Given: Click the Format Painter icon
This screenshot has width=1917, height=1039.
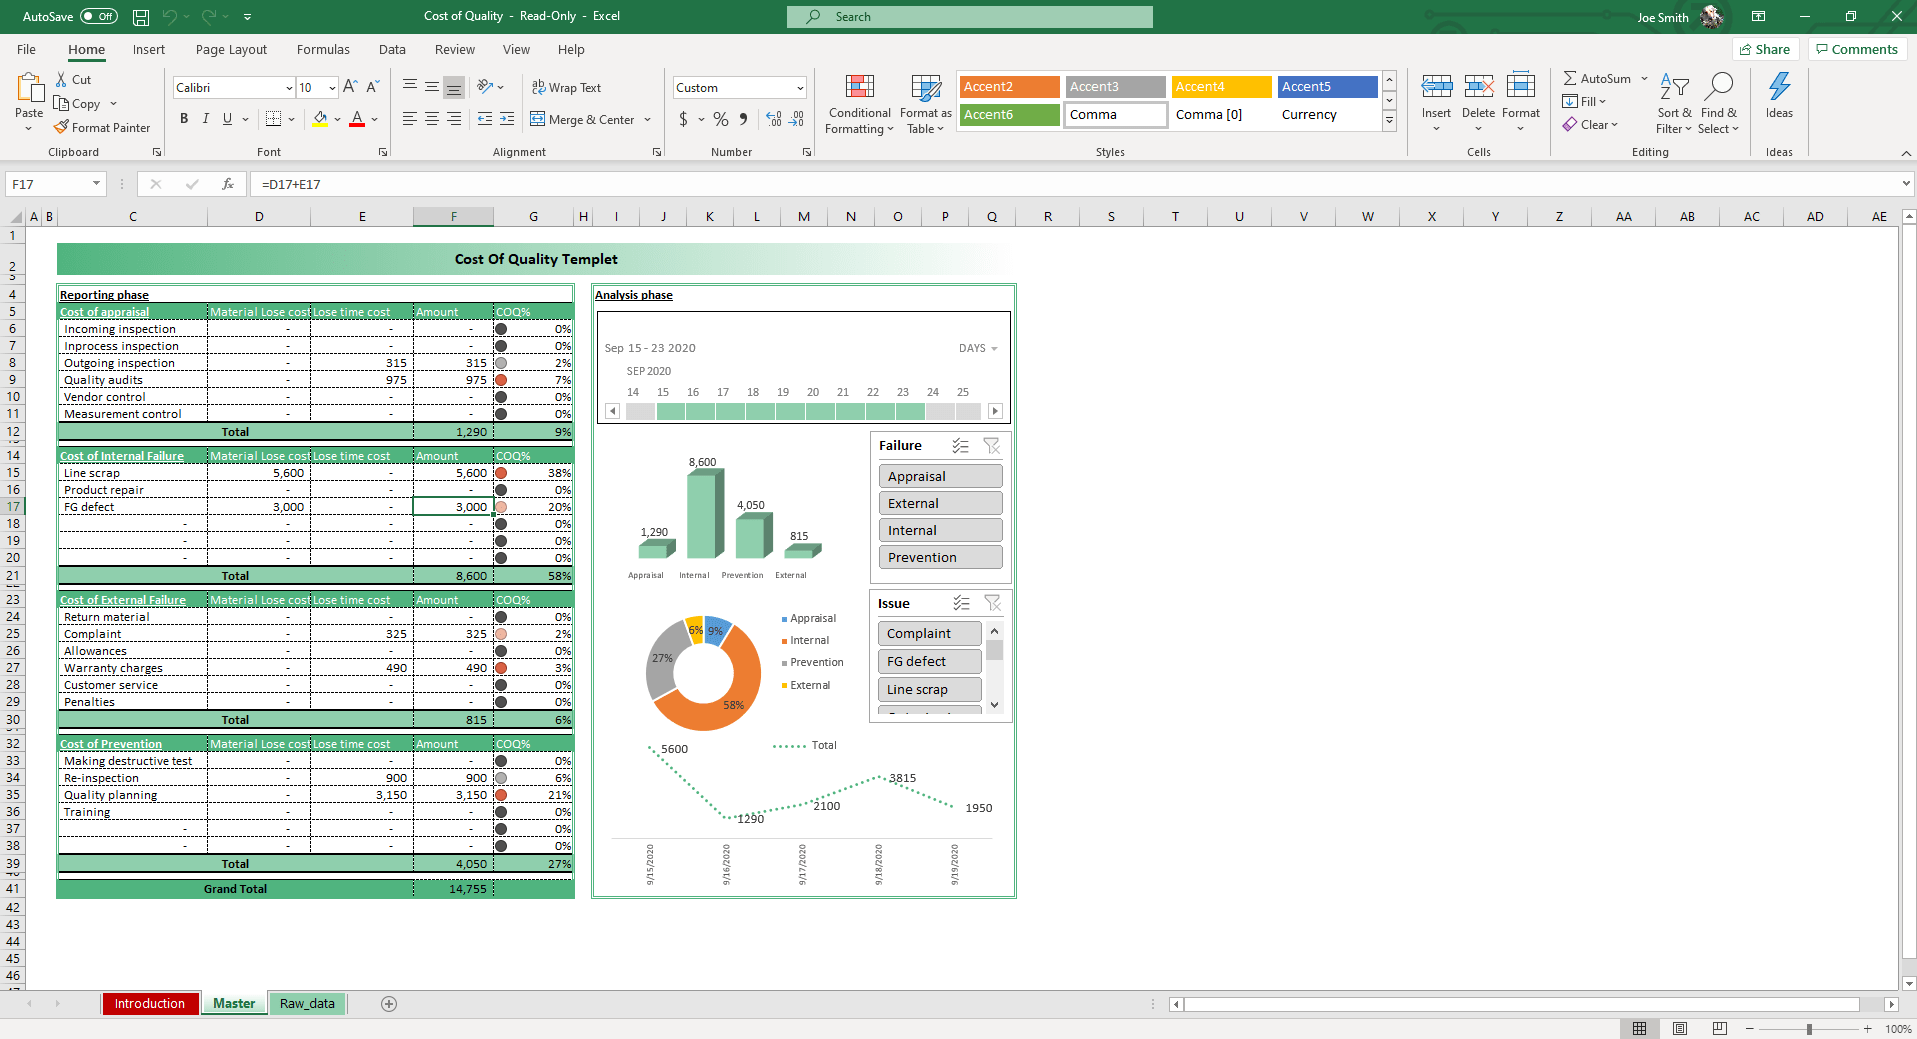Looking at the screenshot, I should point(62,127).
